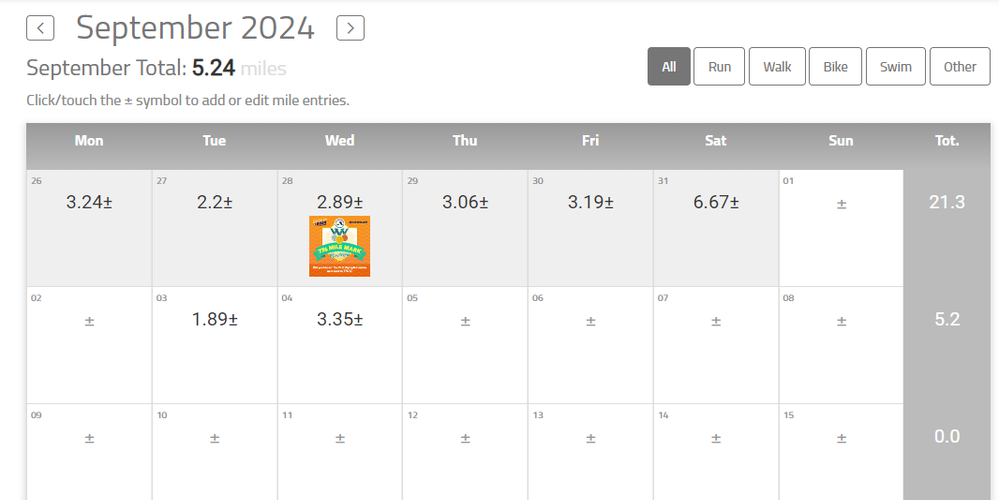Viewport: 999px width, 500px height.
Task: Switch to Other activity filter
Action: tap(959, 67)
